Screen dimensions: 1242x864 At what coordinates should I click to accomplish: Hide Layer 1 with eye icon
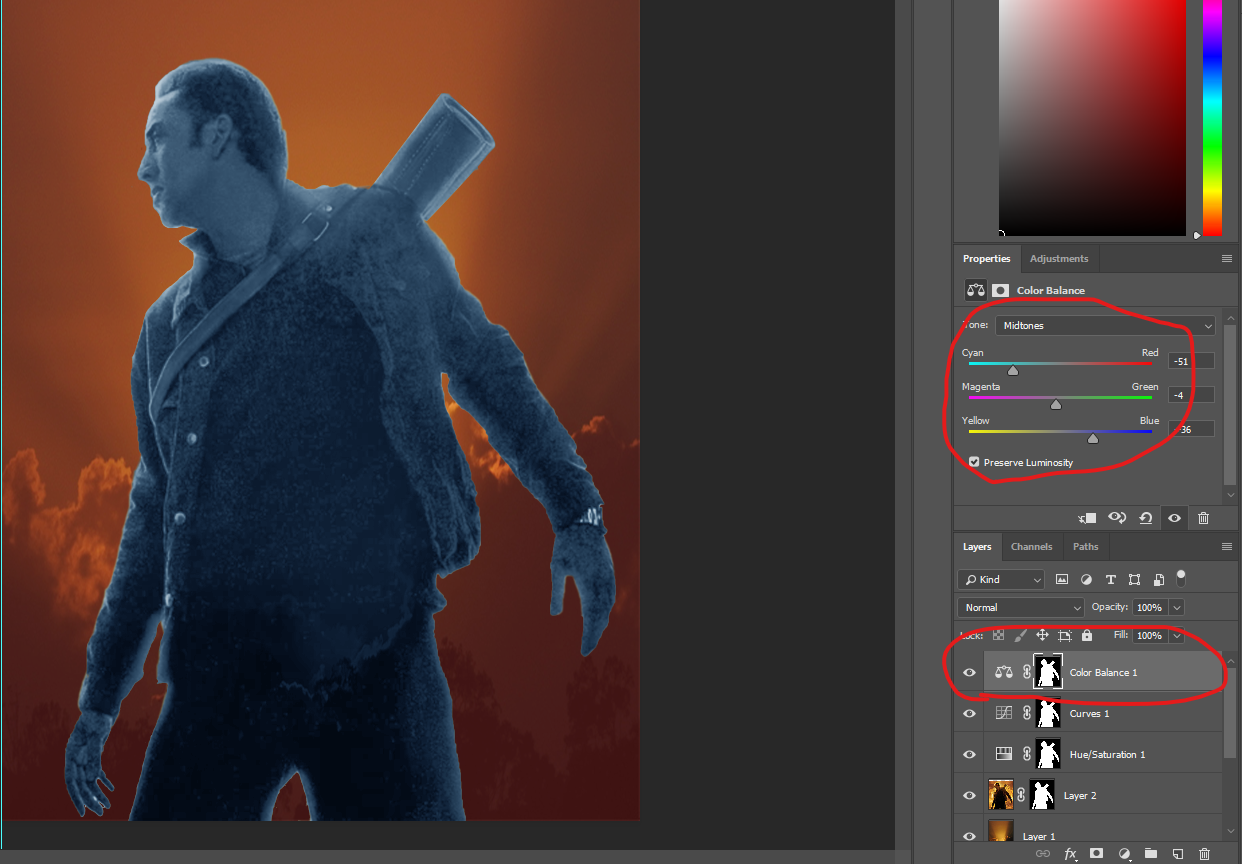point(969,836)
